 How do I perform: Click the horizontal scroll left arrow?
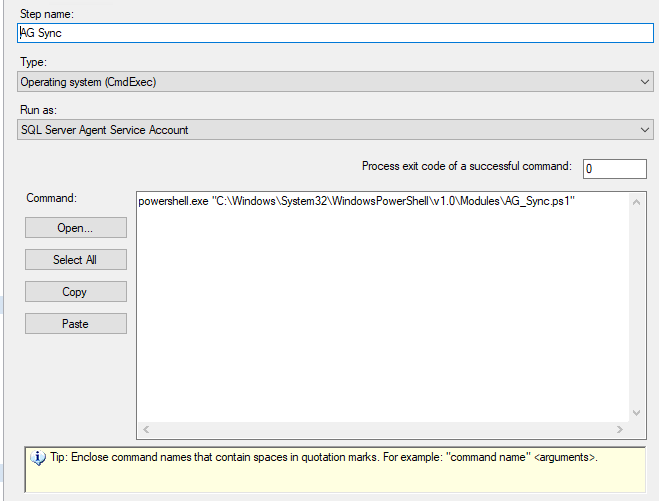pyautogui.click(x=146, y=429)
